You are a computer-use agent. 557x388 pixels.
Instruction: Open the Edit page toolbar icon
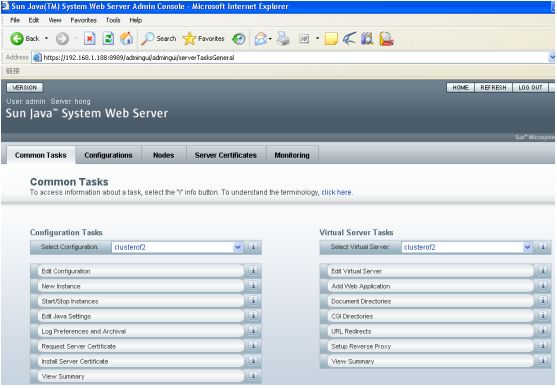tap(304, 38)
